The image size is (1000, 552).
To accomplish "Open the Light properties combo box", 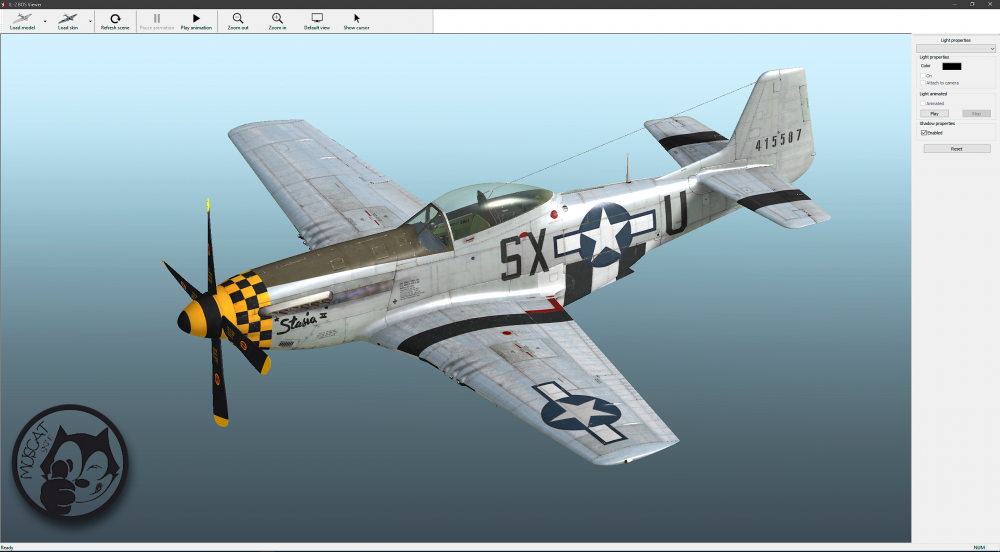I will [956, 48].
